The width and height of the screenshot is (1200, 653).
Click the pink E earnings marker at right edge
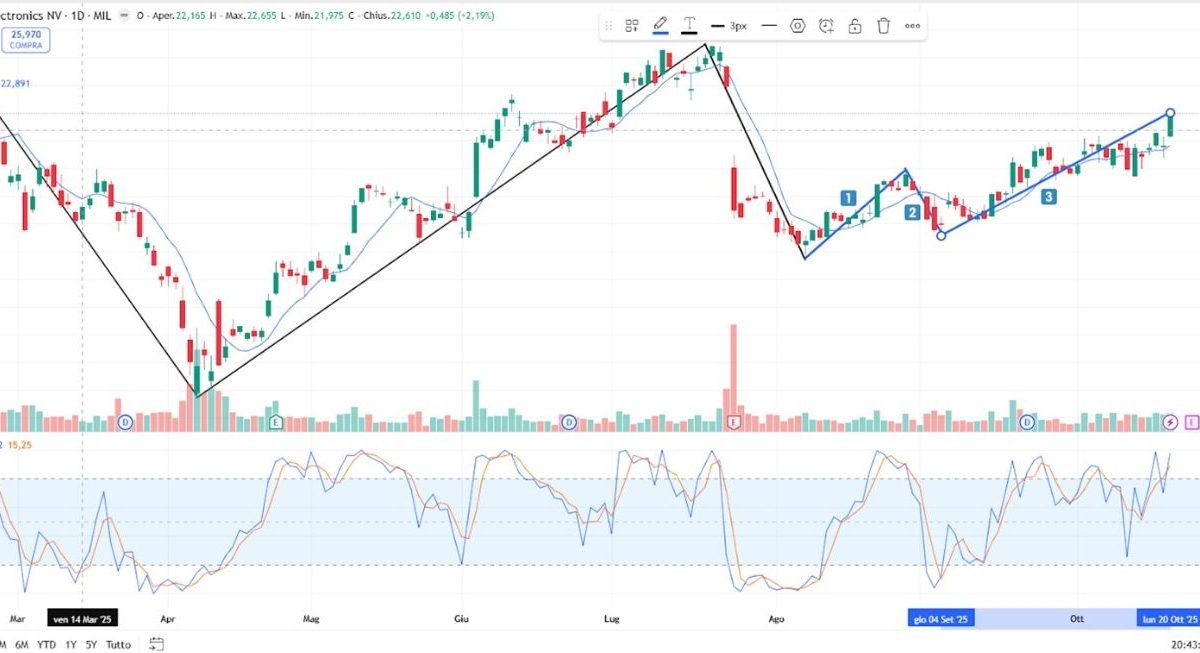[x=1192, y=423]
